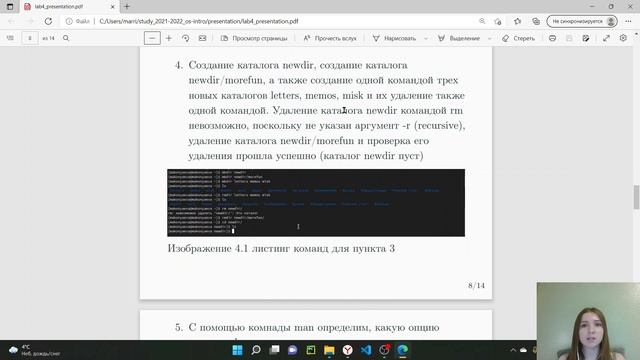This screenshot has width=640, height=360.
Task: Open the Windows Start menu
Action: [x=237, y=350]
